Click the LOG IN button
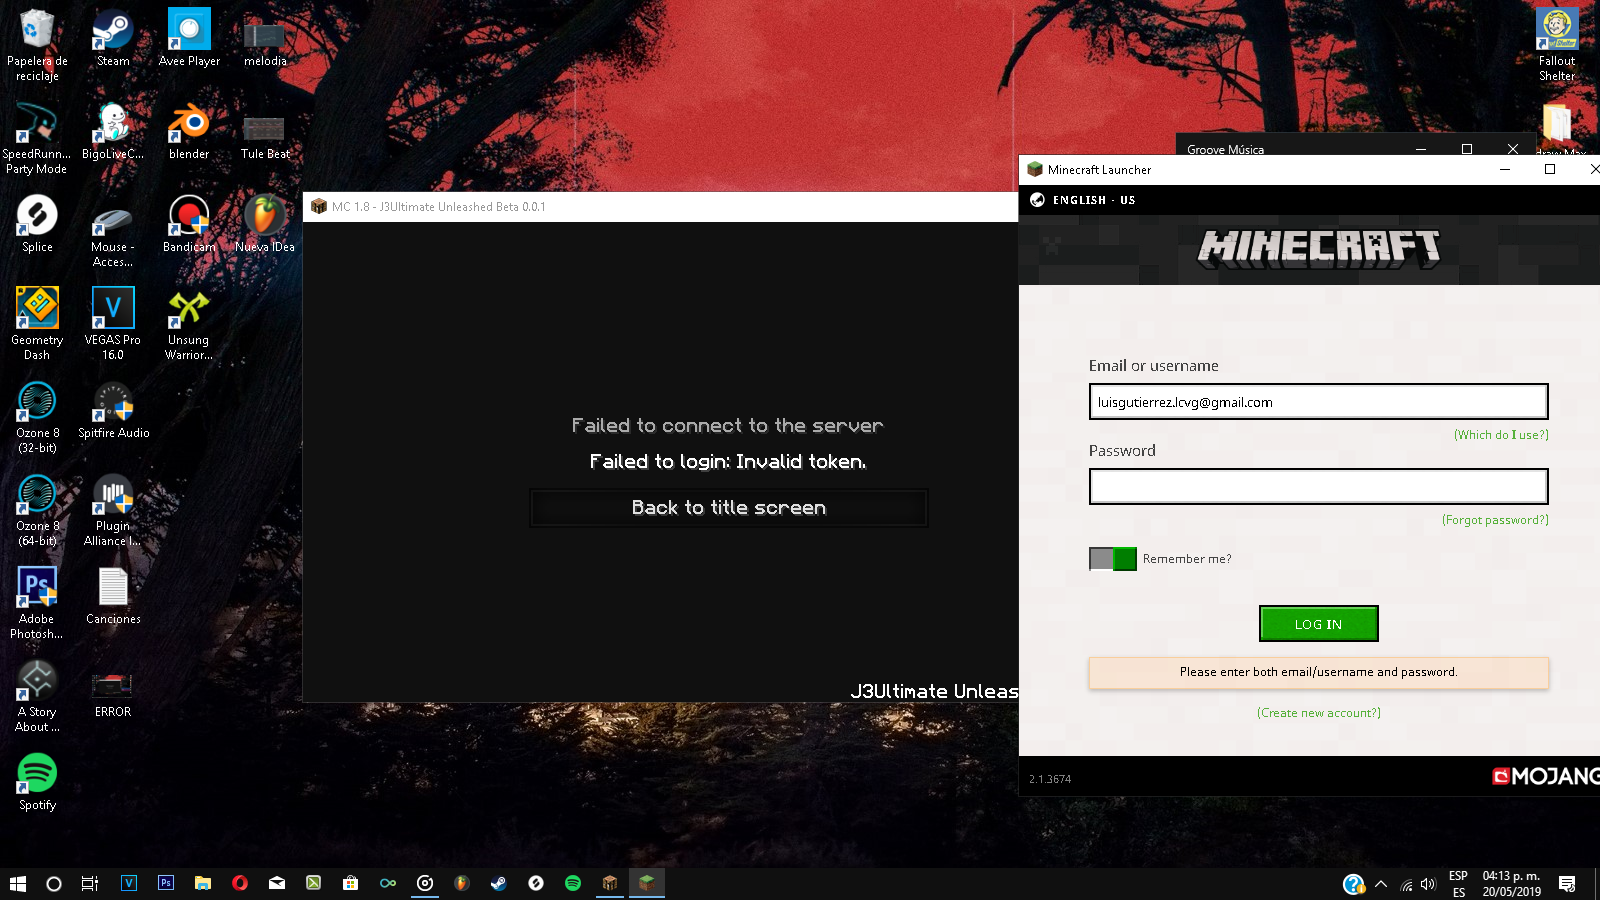Screen dimensions: 1602x902 tap(1318, 624)
